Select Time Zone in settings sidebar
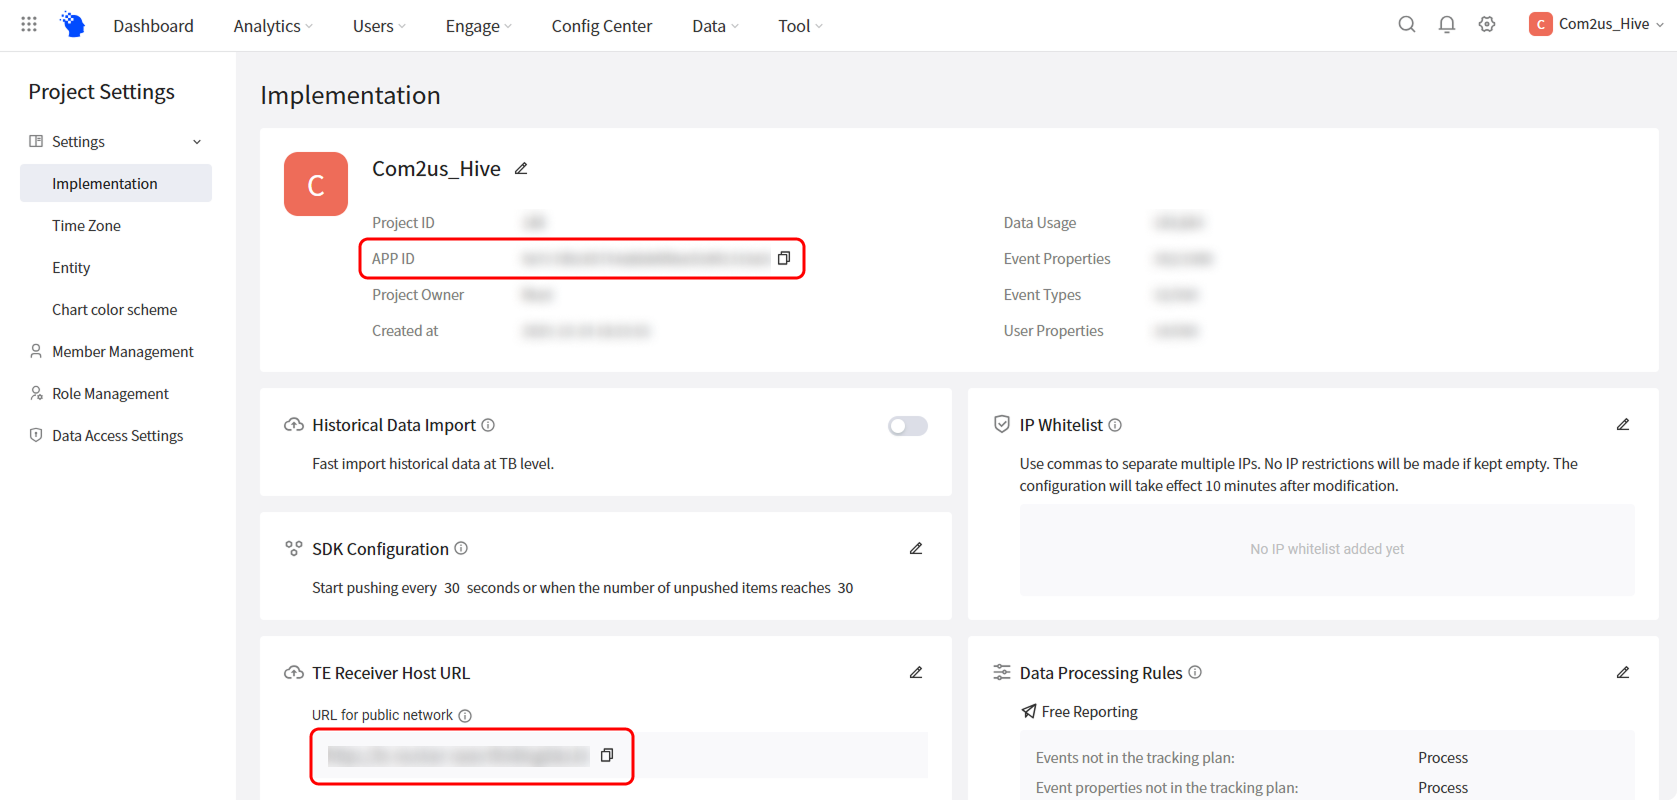Screen dimensions: 1677x800 [86, 226]
